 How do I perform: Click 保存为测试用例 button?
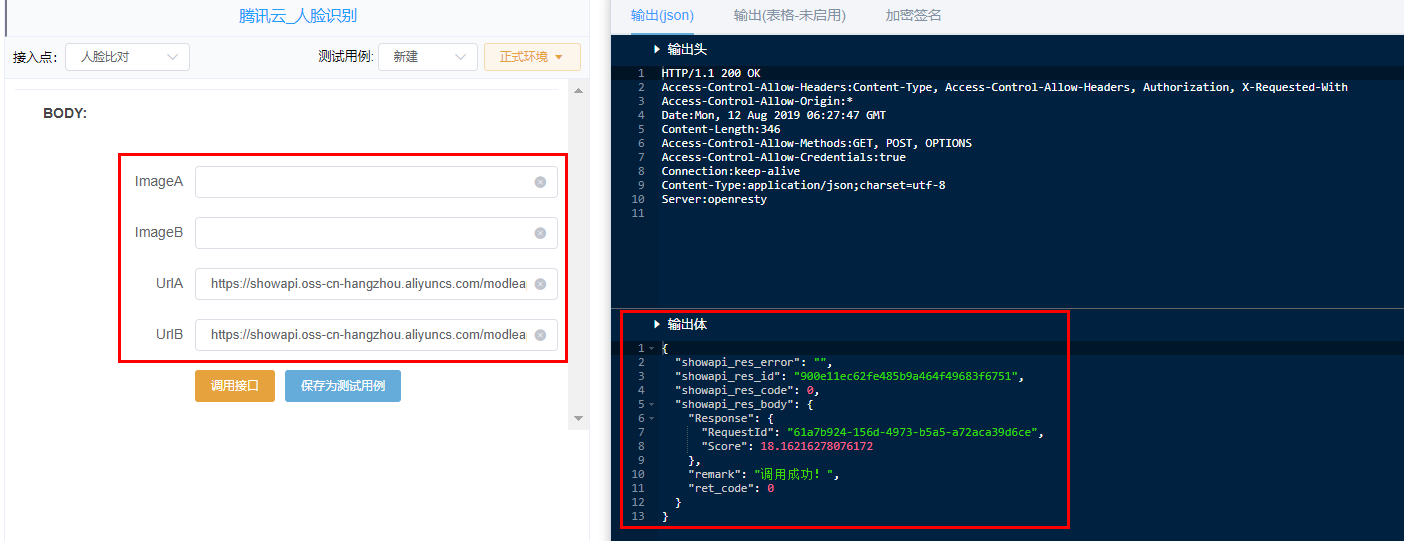(343, 385)
